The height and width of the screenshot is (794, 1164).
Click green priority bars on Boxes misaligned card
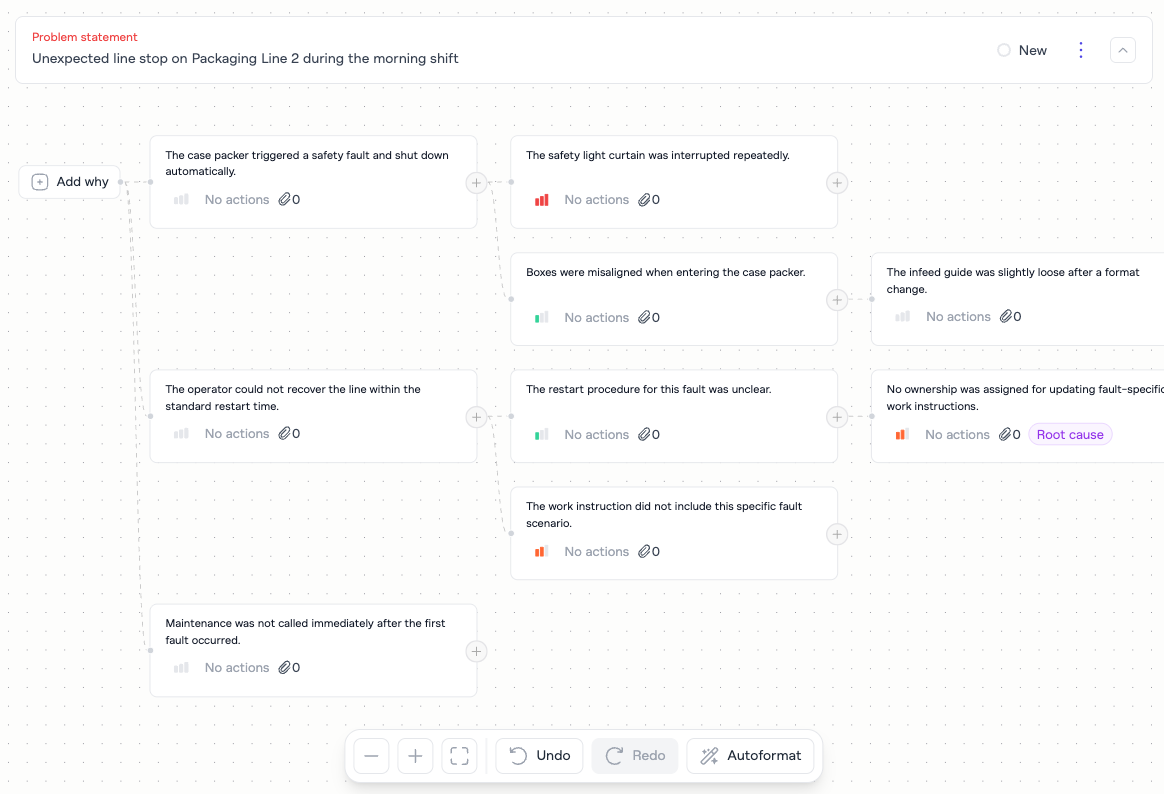(x=542, y=318)
